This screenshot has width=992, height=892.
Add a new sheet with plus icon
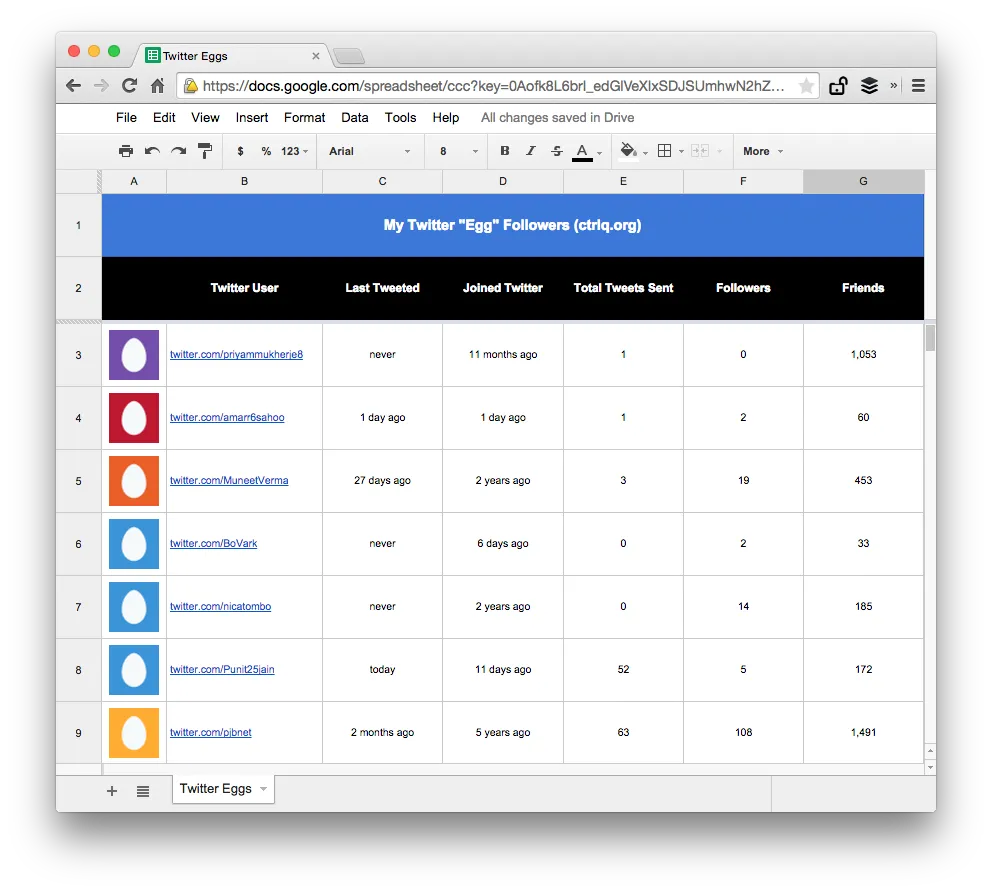tap(112, 791)
